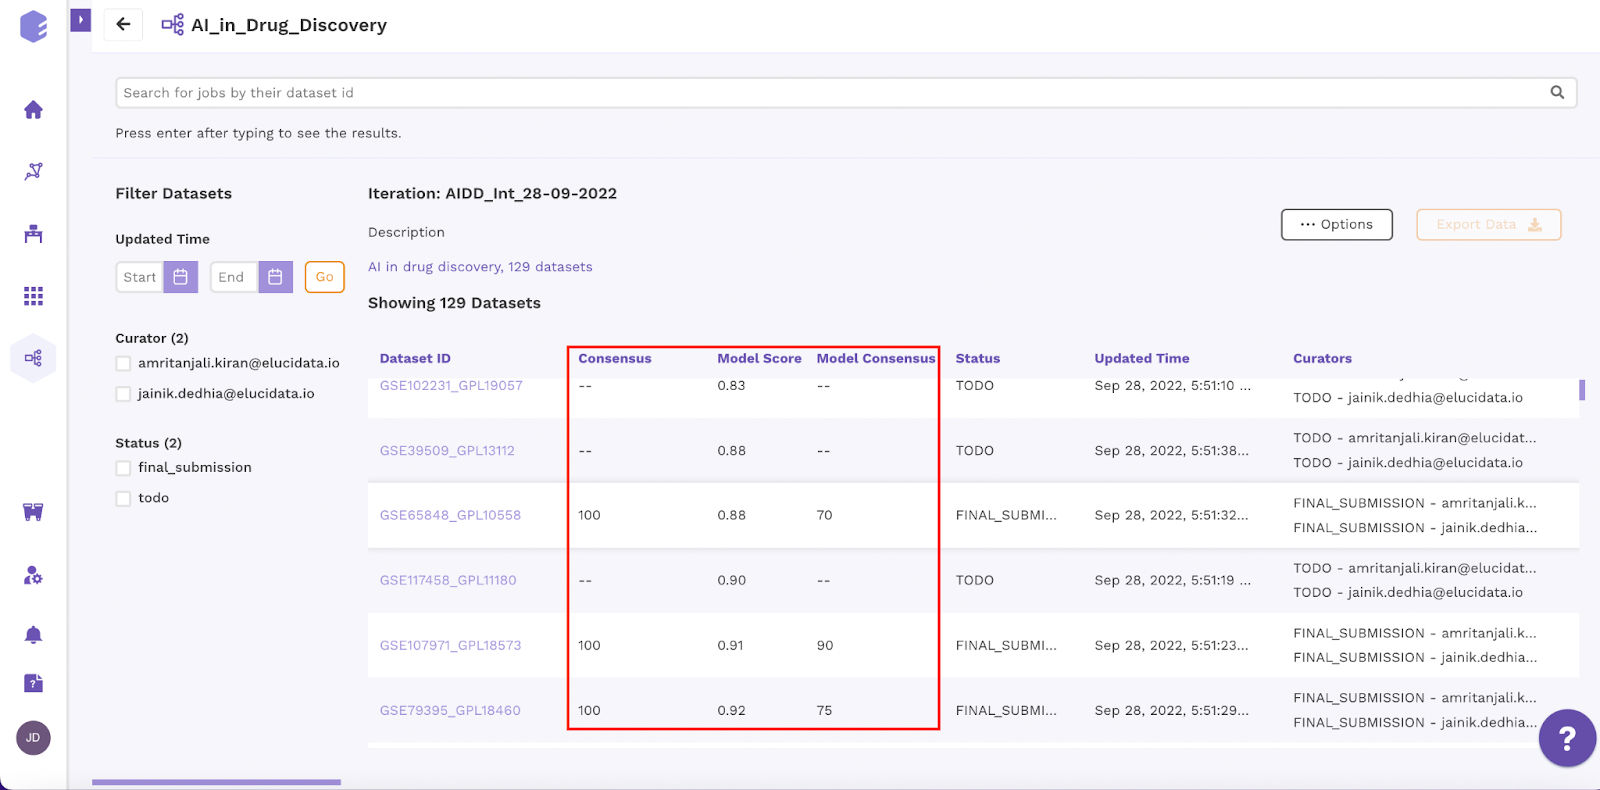Open the Home icon in sidebar
The height and width of the screenshot is (790, 1600).
pos(33,110)
